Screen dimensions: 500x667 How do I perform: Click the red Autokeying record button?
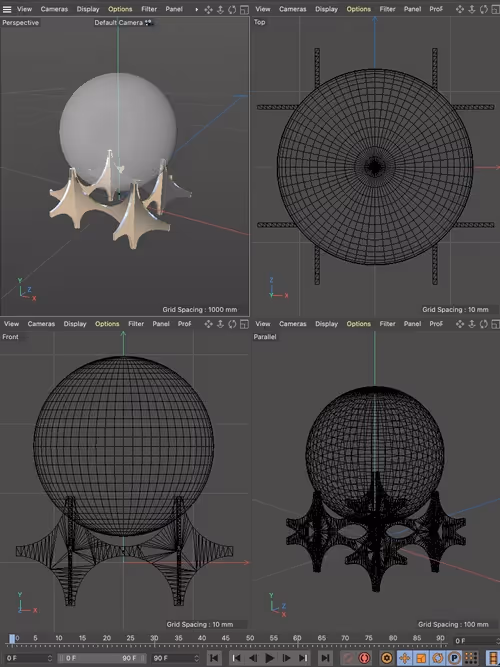click(x=364, y=658)
